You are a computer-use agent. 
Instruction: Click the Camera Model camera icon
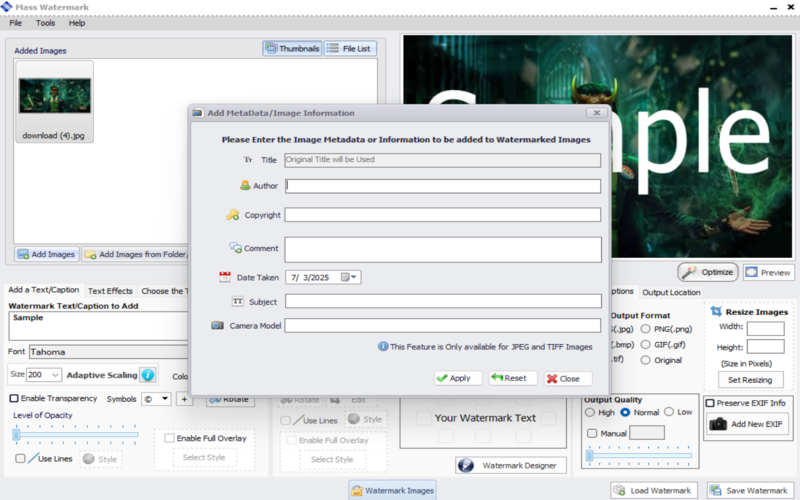coord(217,325)
